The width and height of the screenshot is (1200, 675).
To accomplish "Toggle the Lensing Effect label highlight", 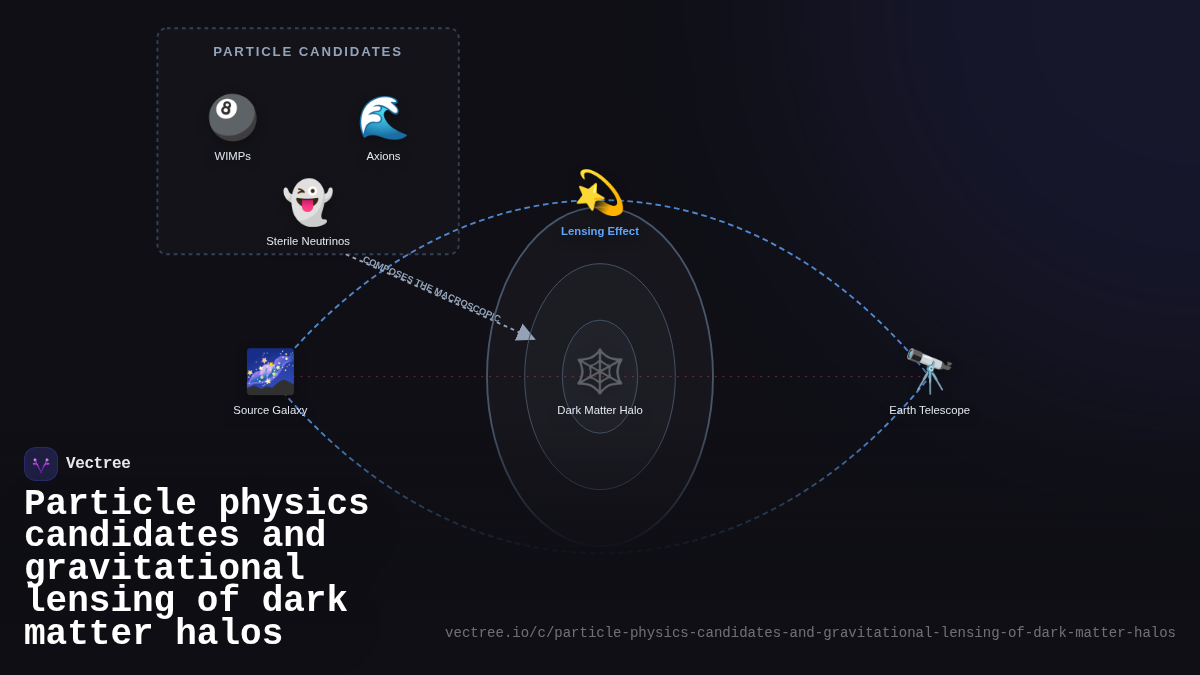I will pos(599,231).
